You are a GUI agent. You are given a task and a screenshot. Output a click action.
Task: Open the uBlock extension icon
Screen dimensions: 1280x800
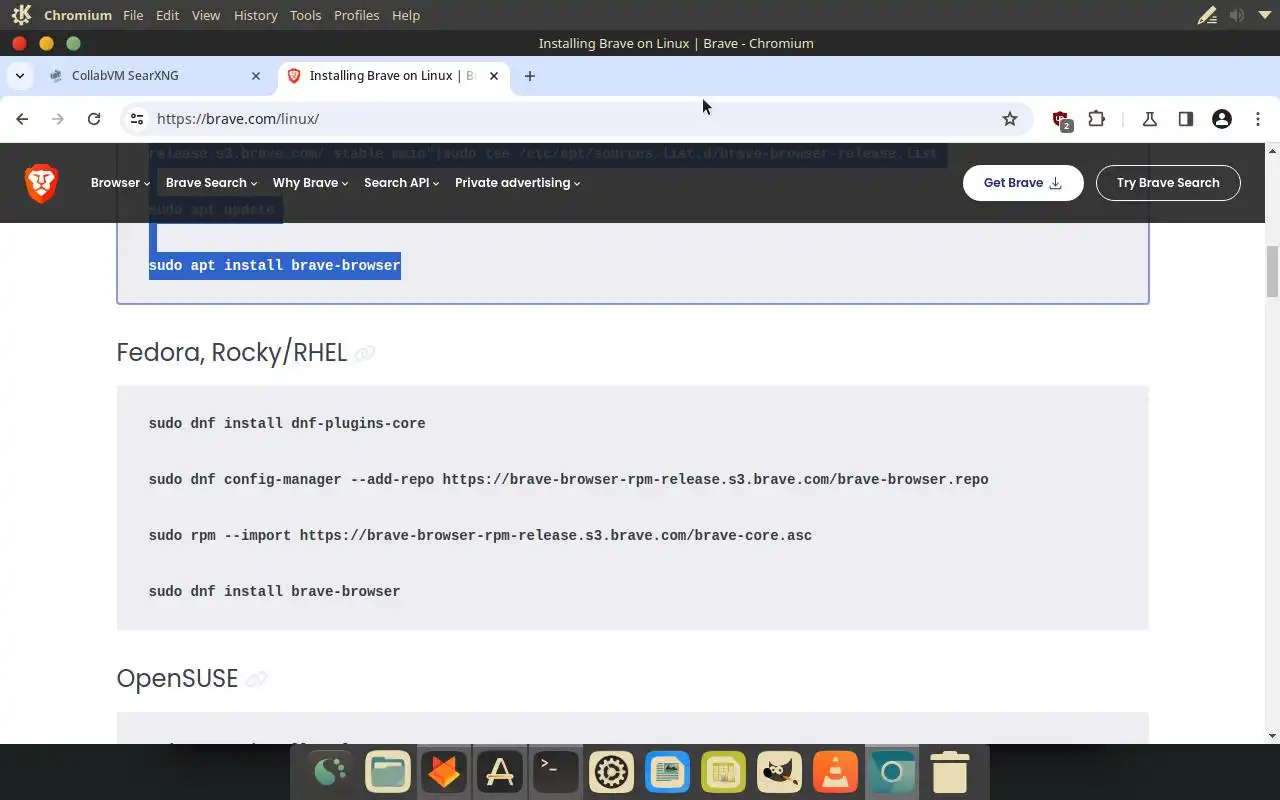pos(1061,119)
